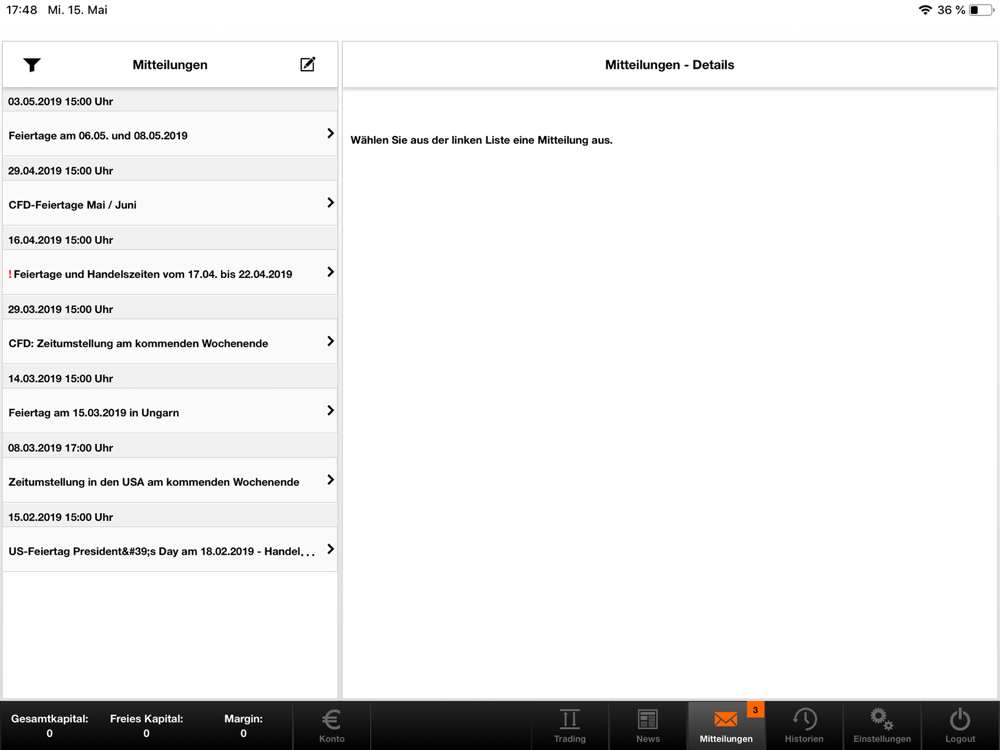Tap the Wi-Fi status icon
The image size is (1000, 750).
coord(925,10)
